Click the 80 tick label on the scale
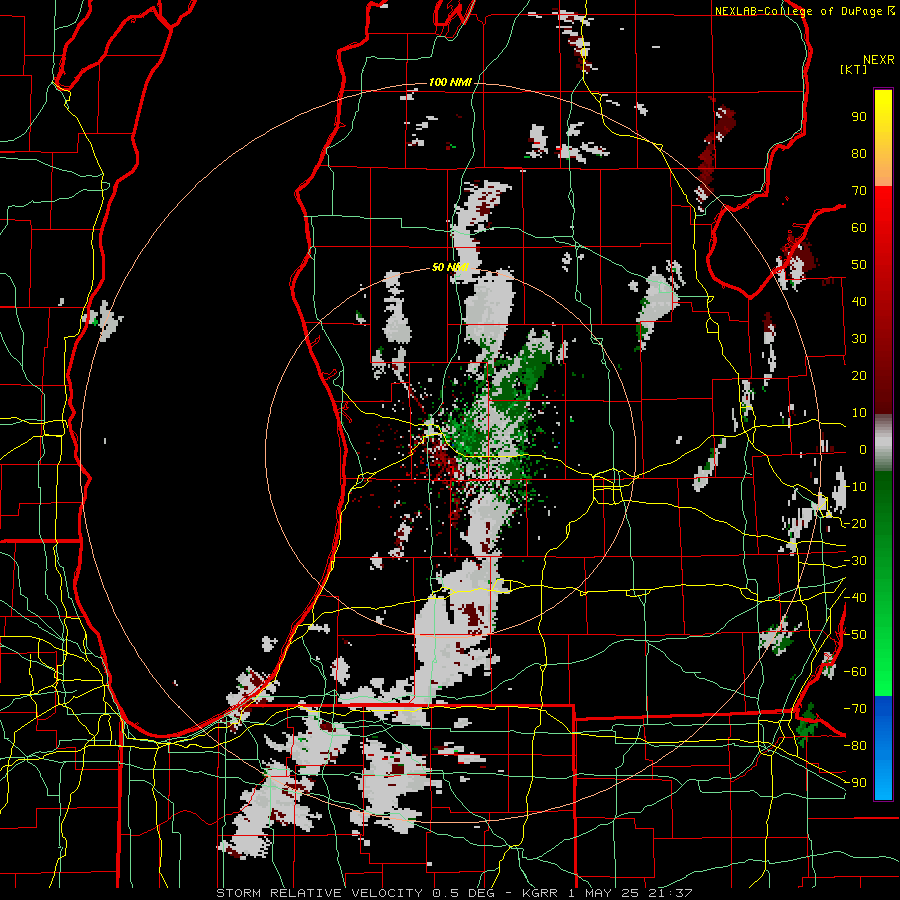 coord(859,154)
